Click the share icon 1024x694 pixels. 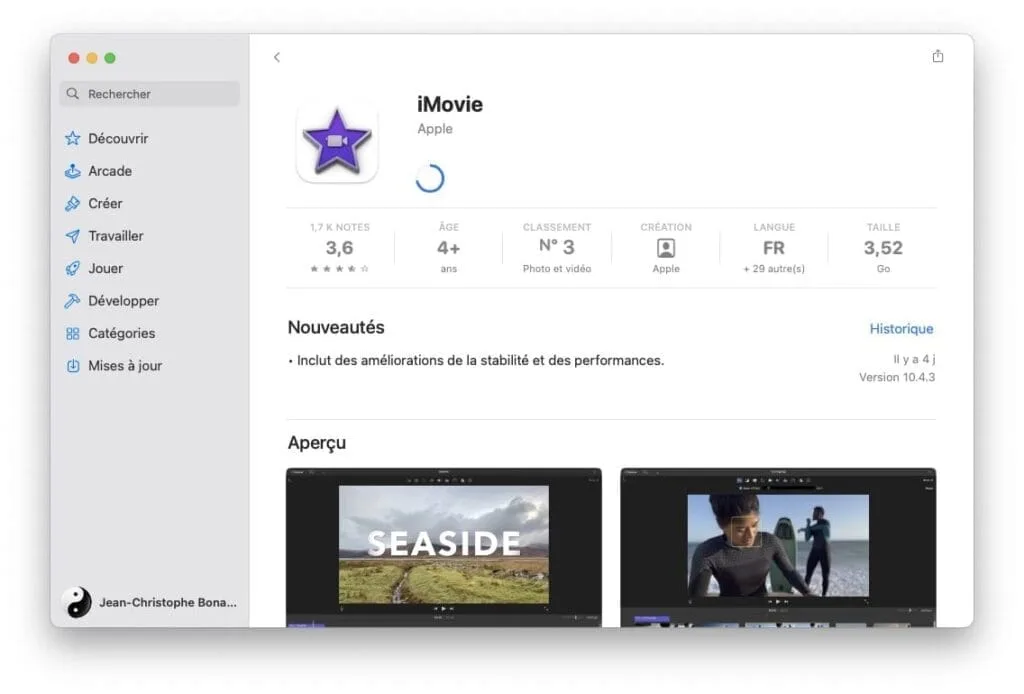(938, 56)
